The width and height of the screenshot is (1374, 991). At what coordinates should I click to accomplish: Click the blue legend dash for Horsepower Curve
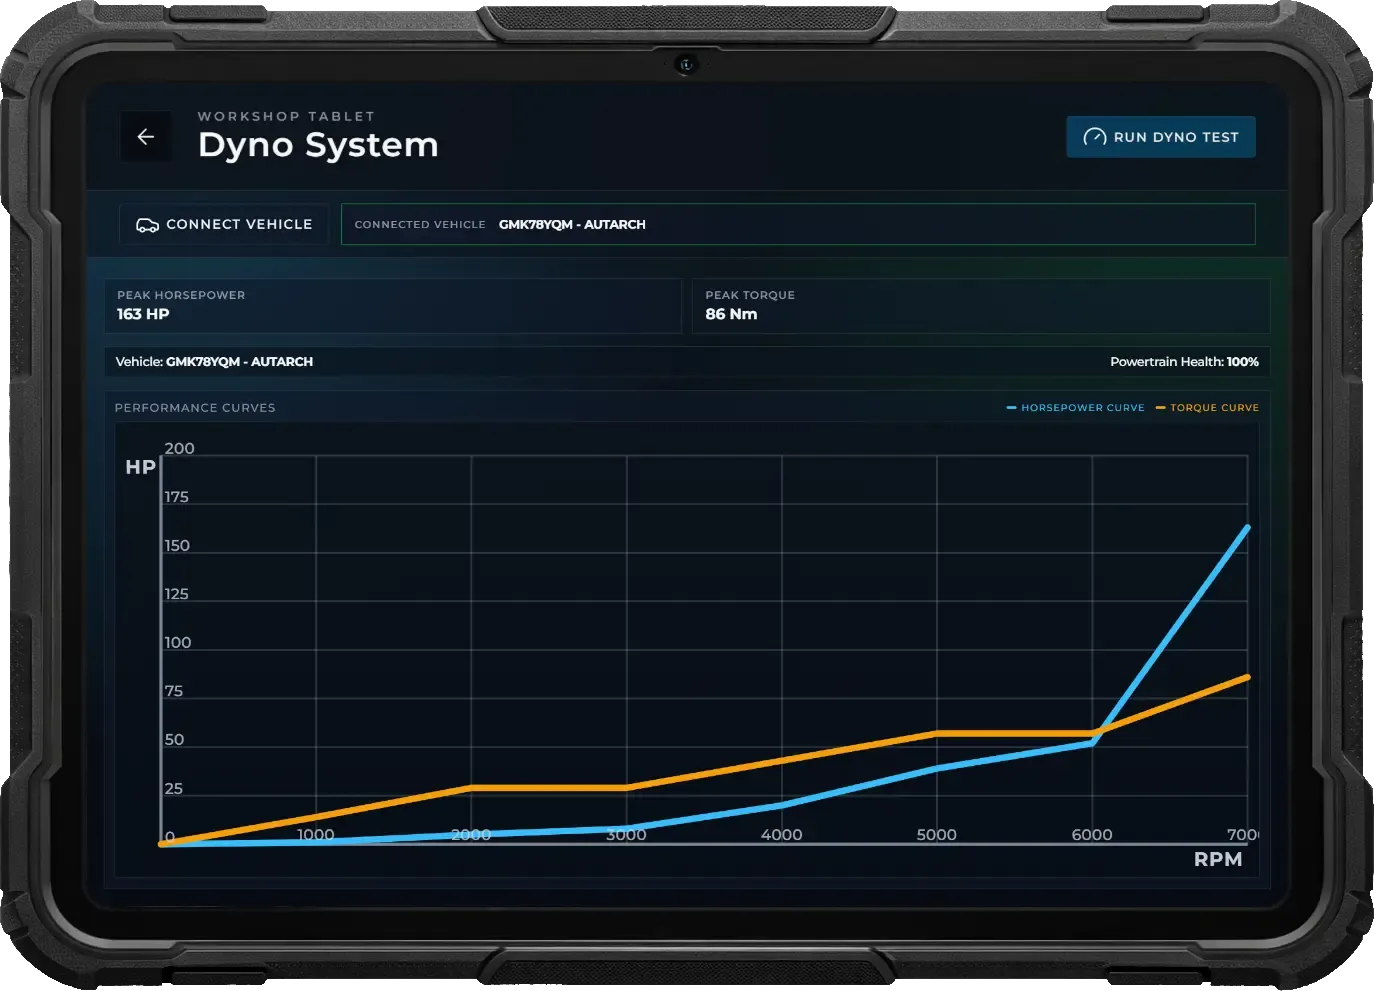pos(1011,407)
